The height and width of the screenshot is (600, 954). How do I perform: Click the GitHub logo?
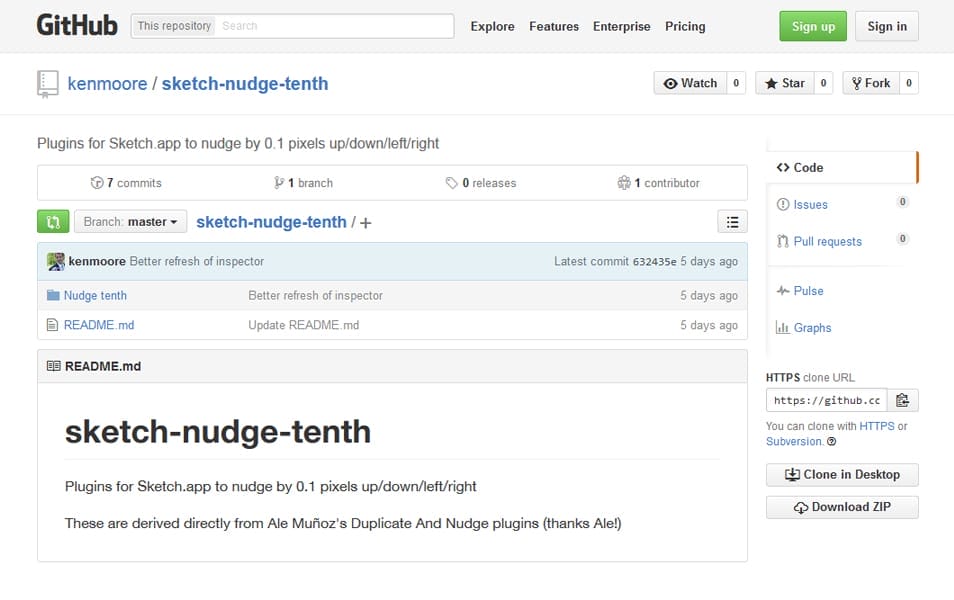[77, 24]
